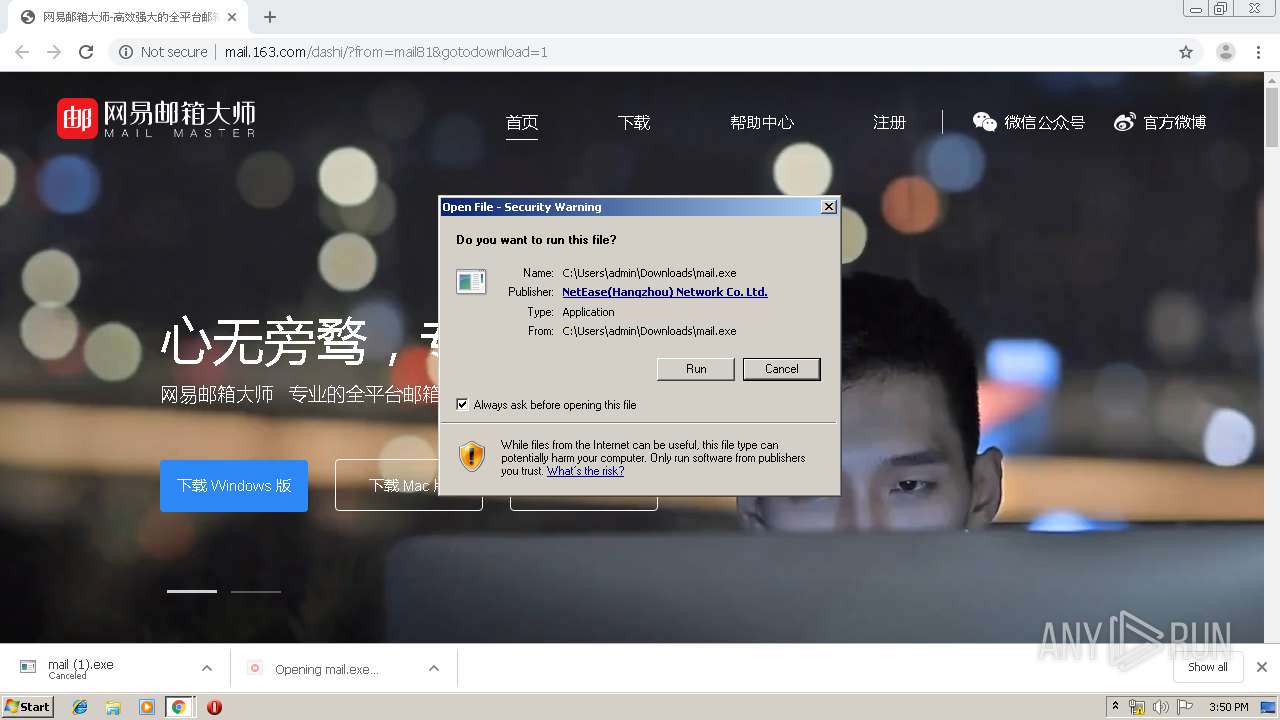1280x720 pixels.
Task: Click the Action Center flag icon
Action: 1184,707
